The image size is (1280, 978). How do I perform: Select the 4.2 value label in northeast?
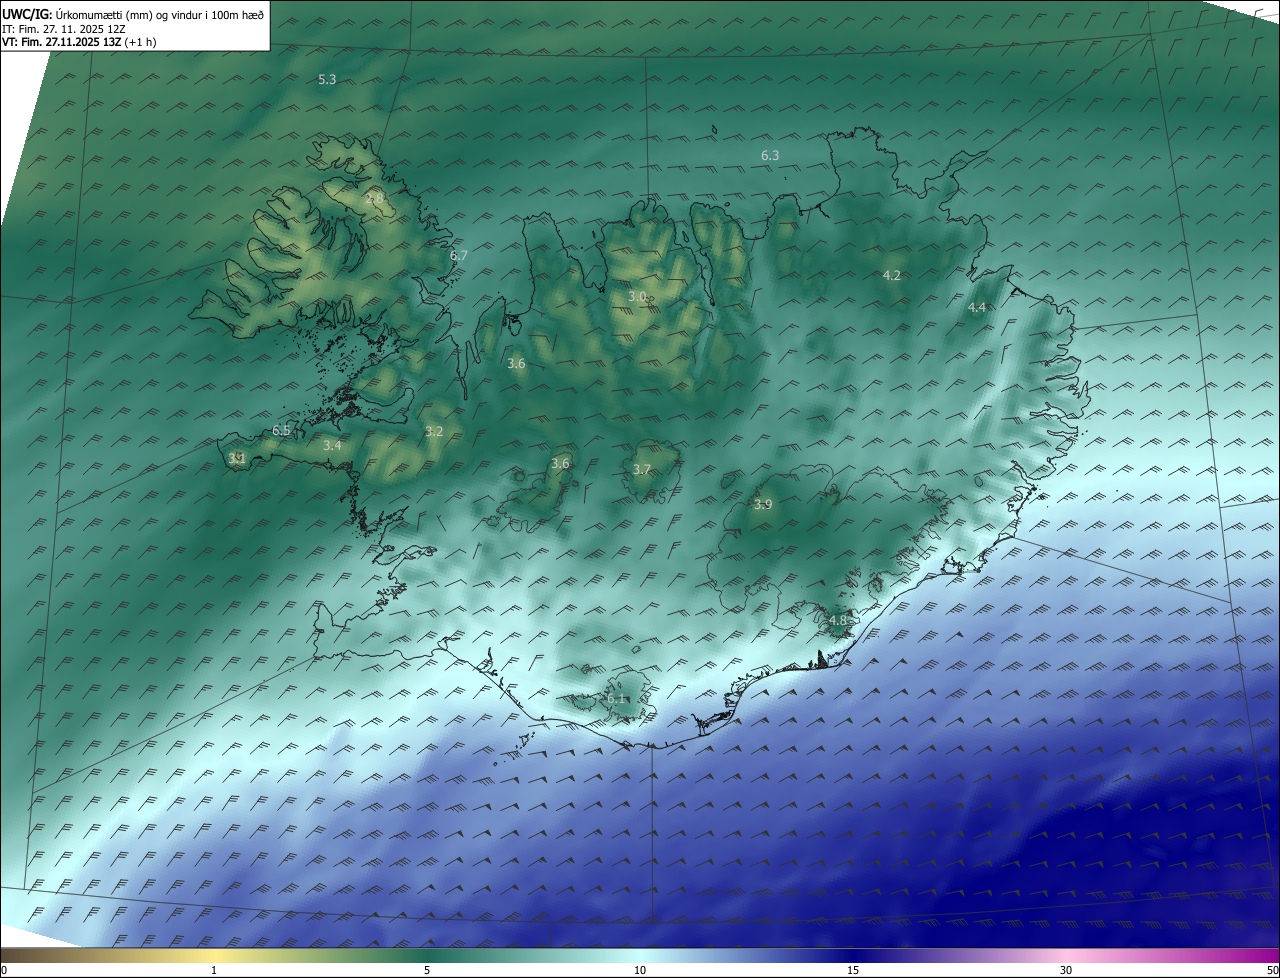pos(892,275)
